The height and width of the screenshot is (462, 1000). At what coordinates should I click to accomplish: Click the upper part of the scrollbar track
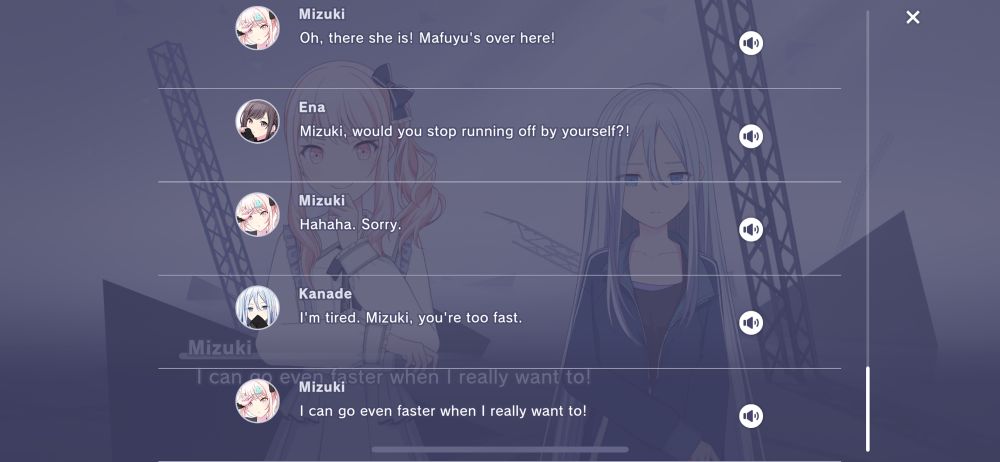pyautogui.click(x=867, y=128)
